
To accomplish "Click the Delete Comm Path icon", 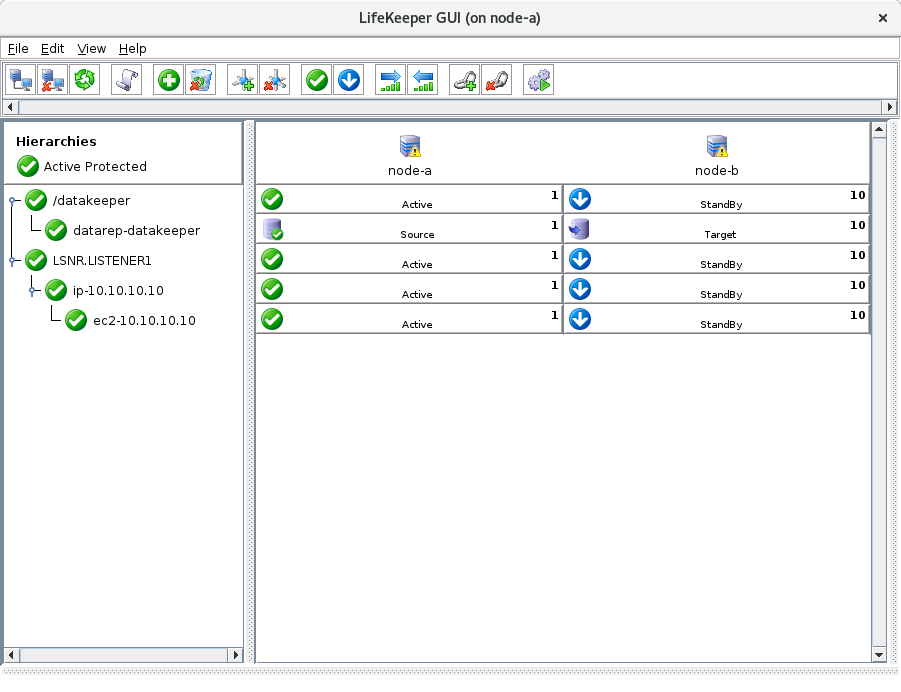I will click(x=275, y=80).
